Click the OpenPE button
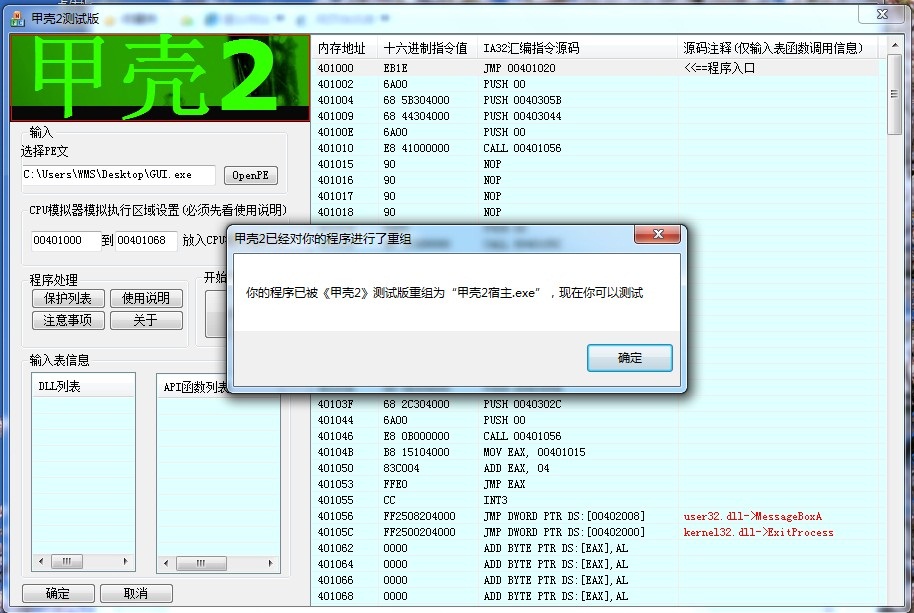 click(x=251, y=175)
